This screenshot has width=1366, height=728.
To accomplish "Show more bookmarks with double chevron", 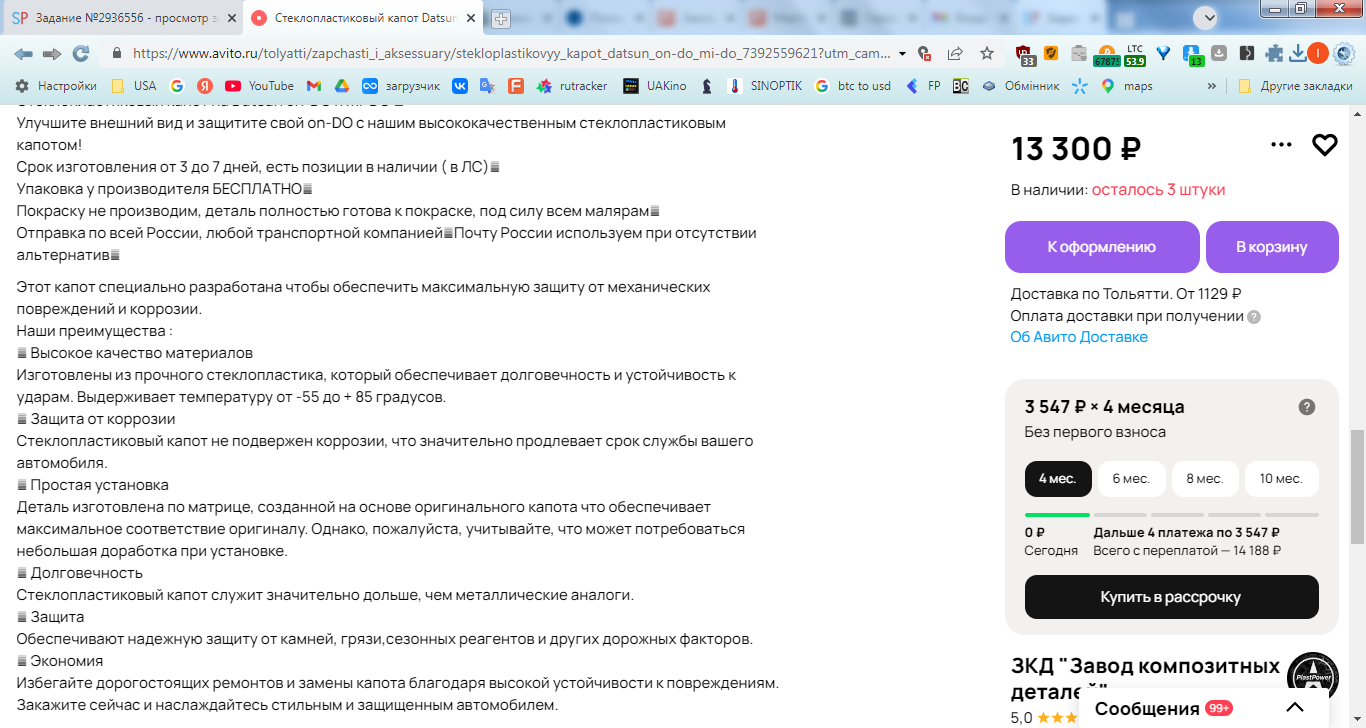I will click(1213, 86).
